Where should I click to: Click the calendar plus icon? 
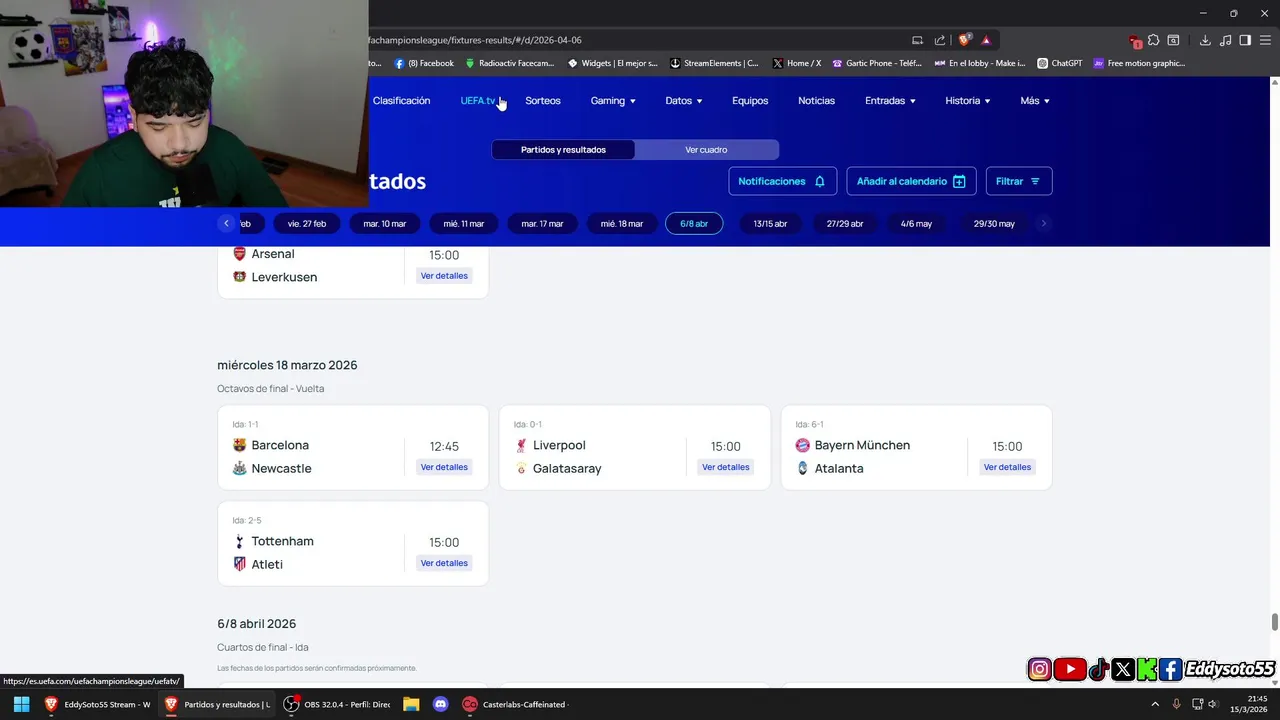[x=959, y=181]
